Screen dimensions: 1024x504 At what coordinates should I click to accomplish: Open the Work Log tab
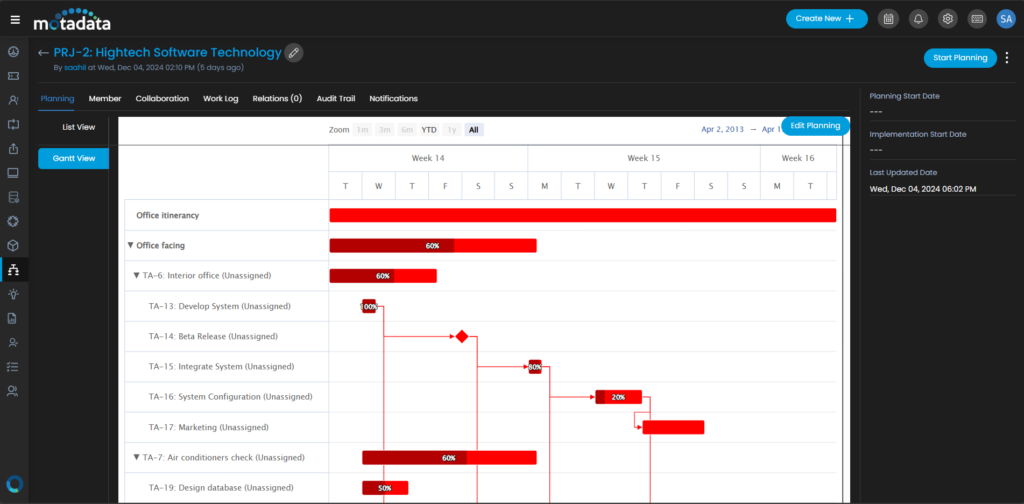point(221,99)
